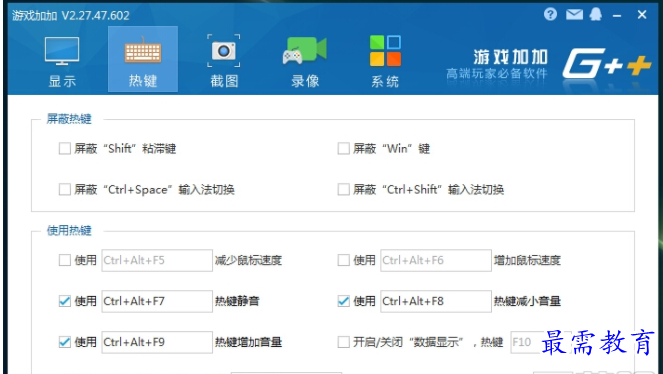This screenshot has width=663, height=374.
Task: Click the Ctrl+Alt+F5 hotkey field
Action: [x=157, y=260]
